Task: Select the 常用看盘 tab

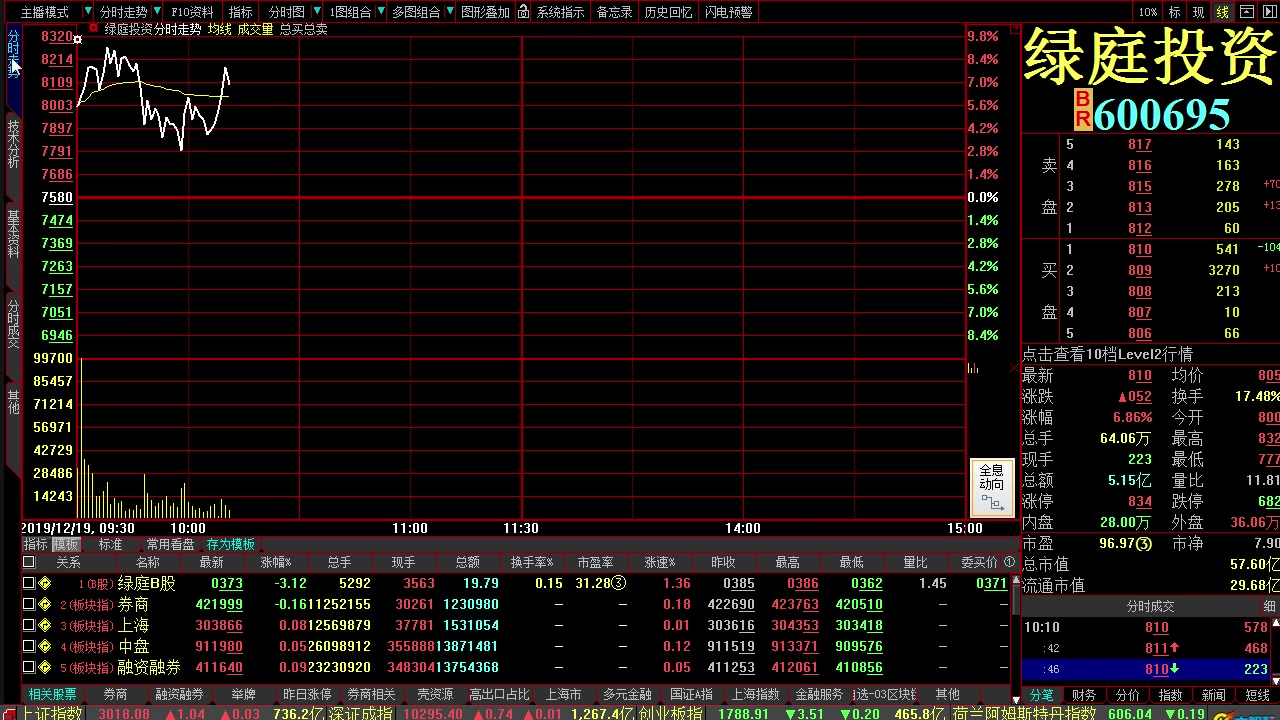Action: [170, 544]
